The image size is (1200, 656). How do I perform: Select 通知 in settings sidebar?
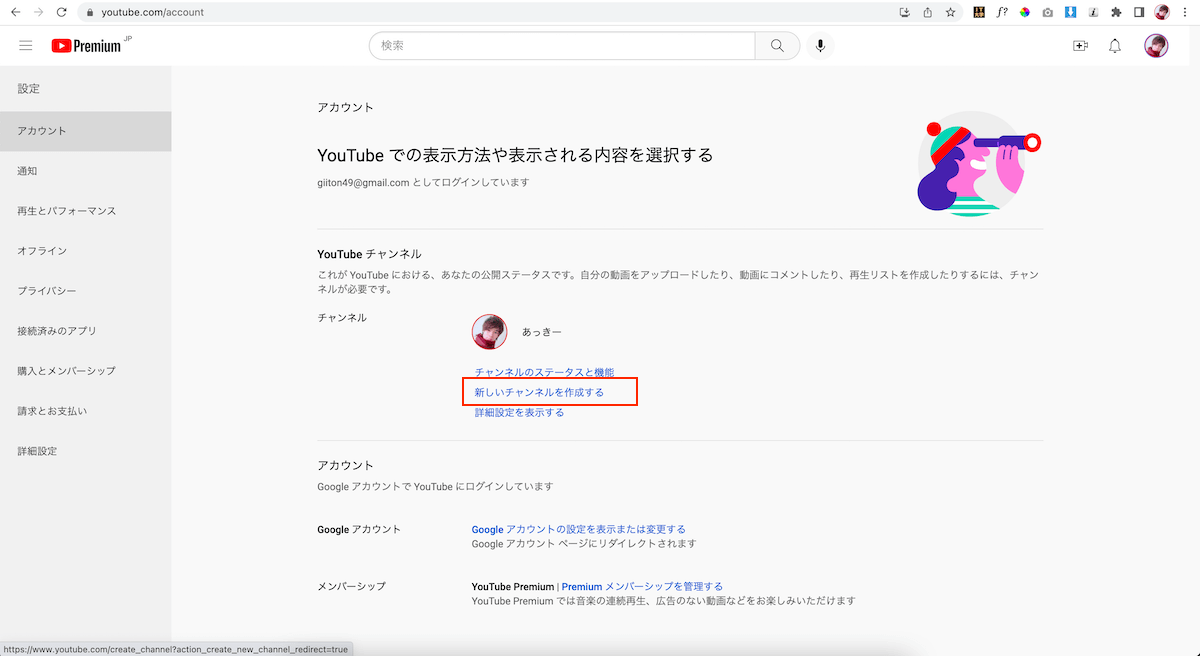27,171
